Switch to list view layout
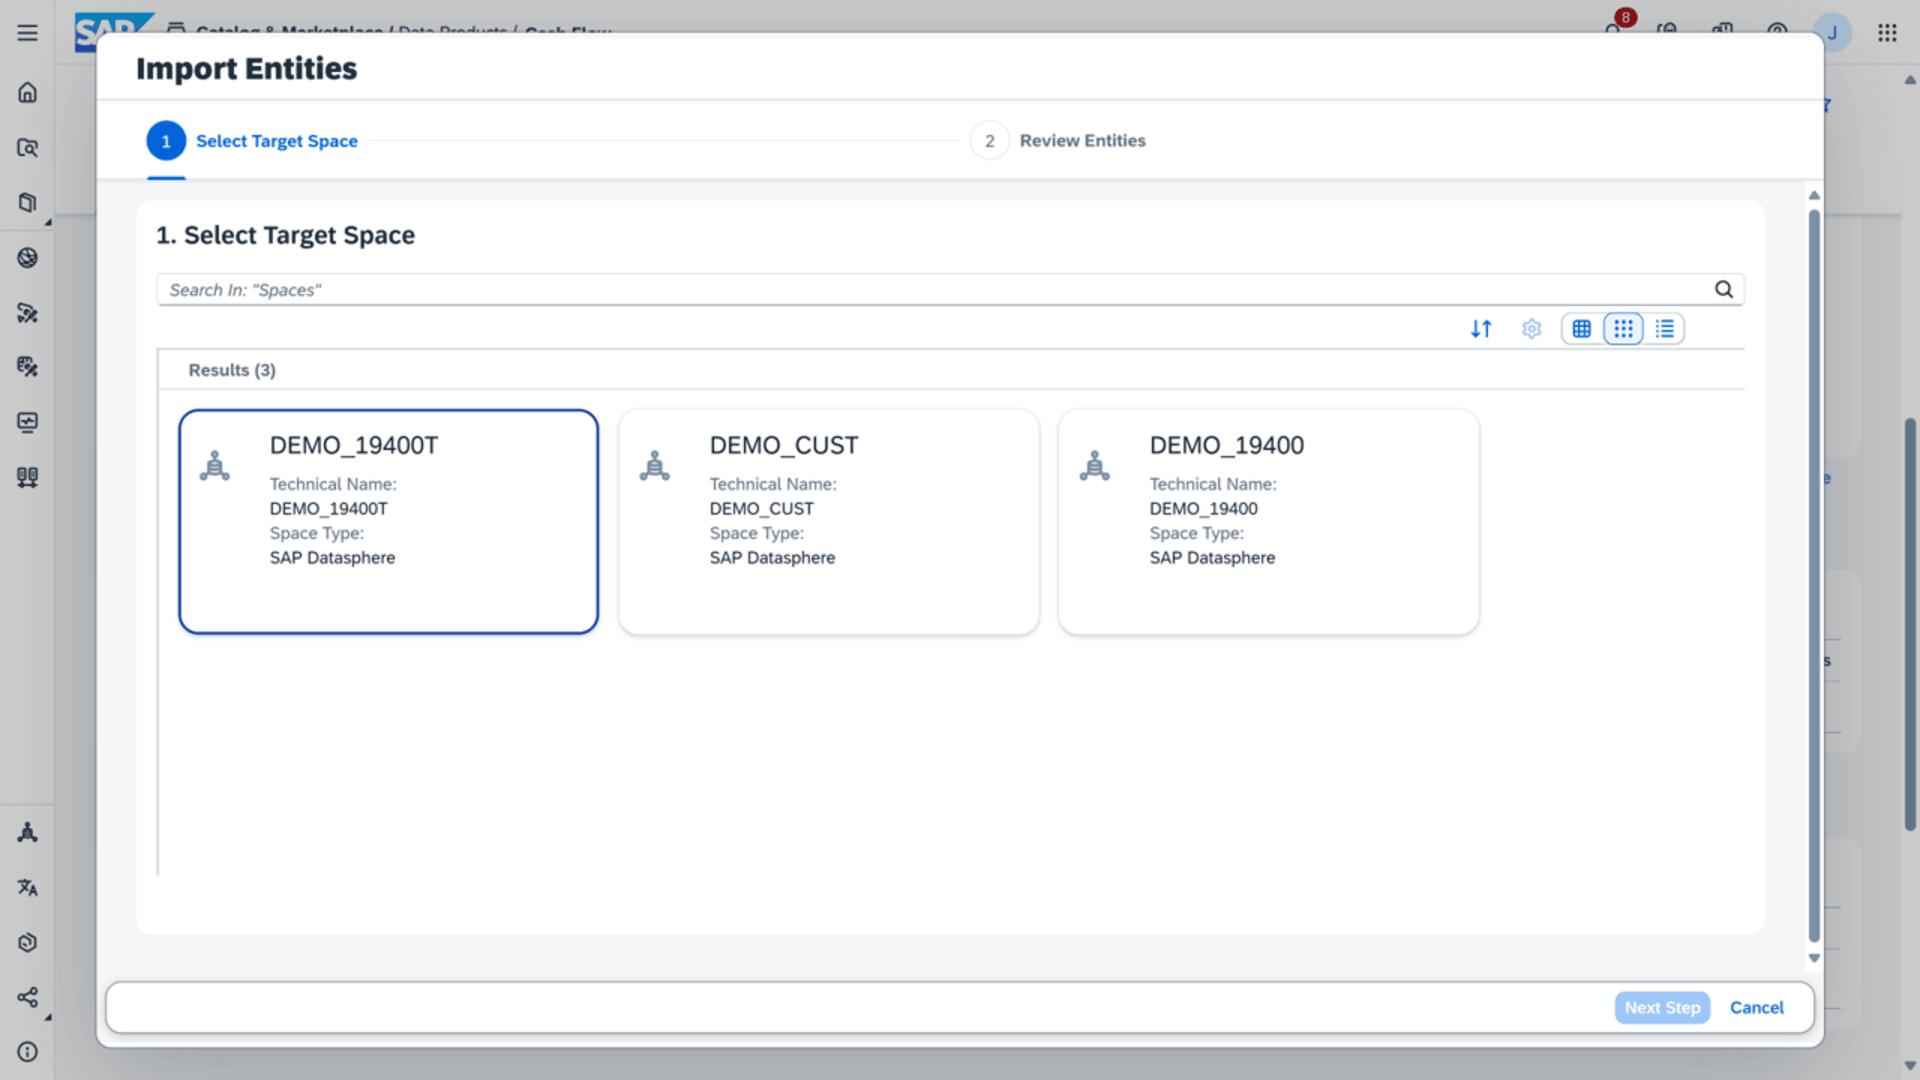This screenshot has width=1920, height=1080. coord(1665,329)
